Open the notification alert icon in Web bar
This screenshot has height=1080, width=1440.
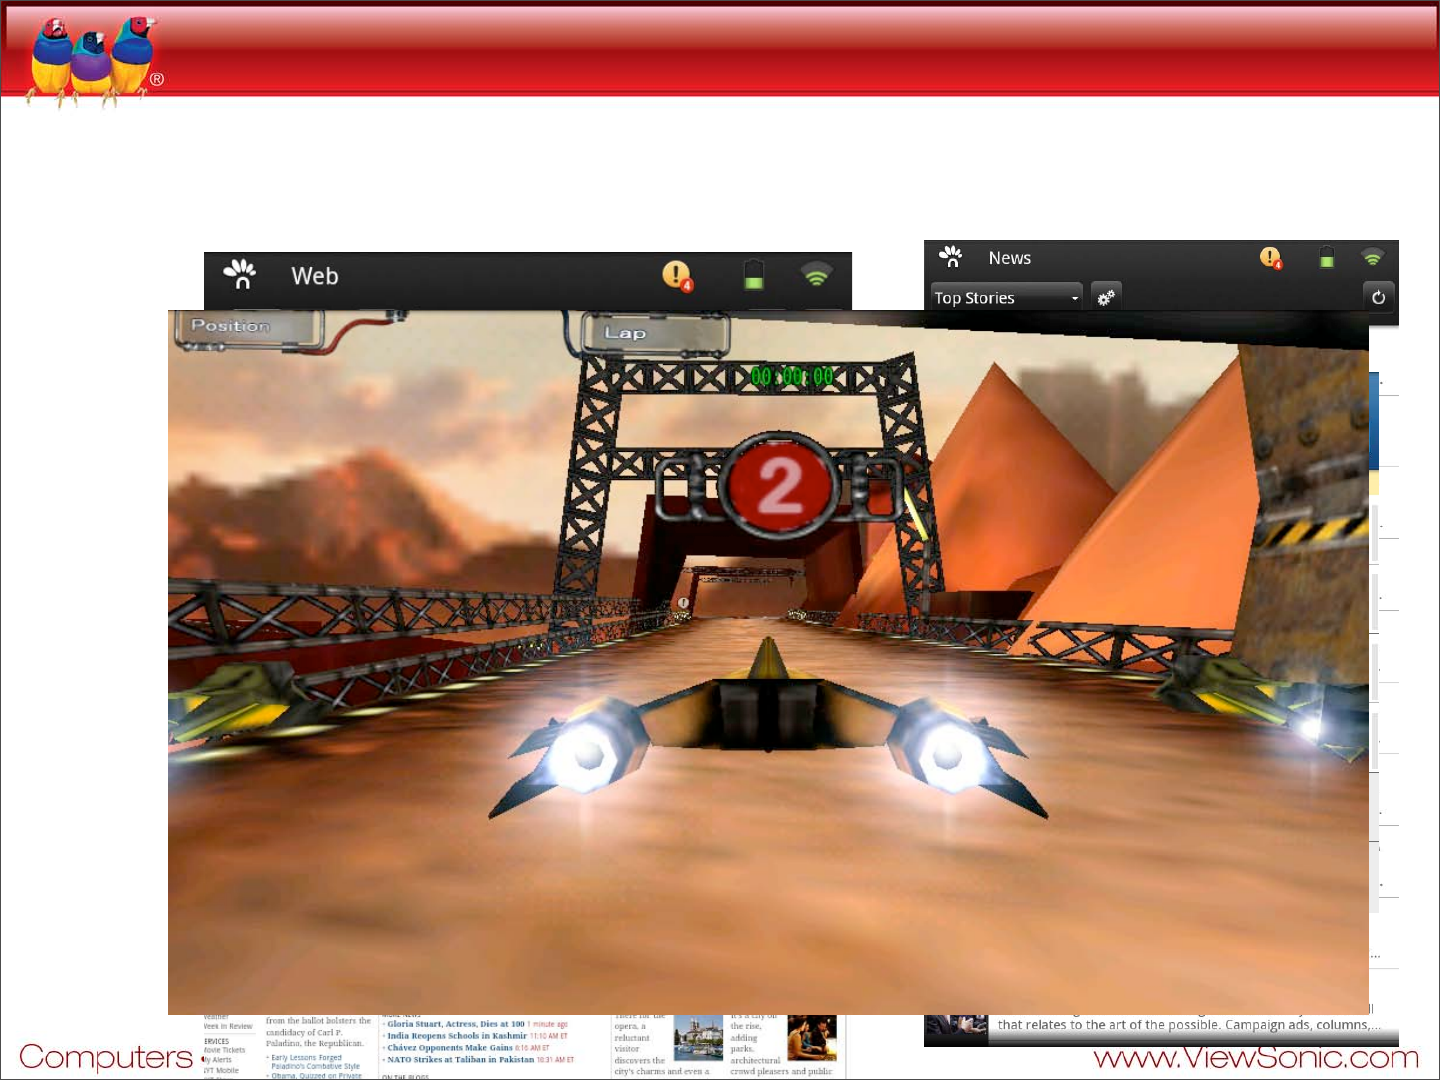pos(678,276)
